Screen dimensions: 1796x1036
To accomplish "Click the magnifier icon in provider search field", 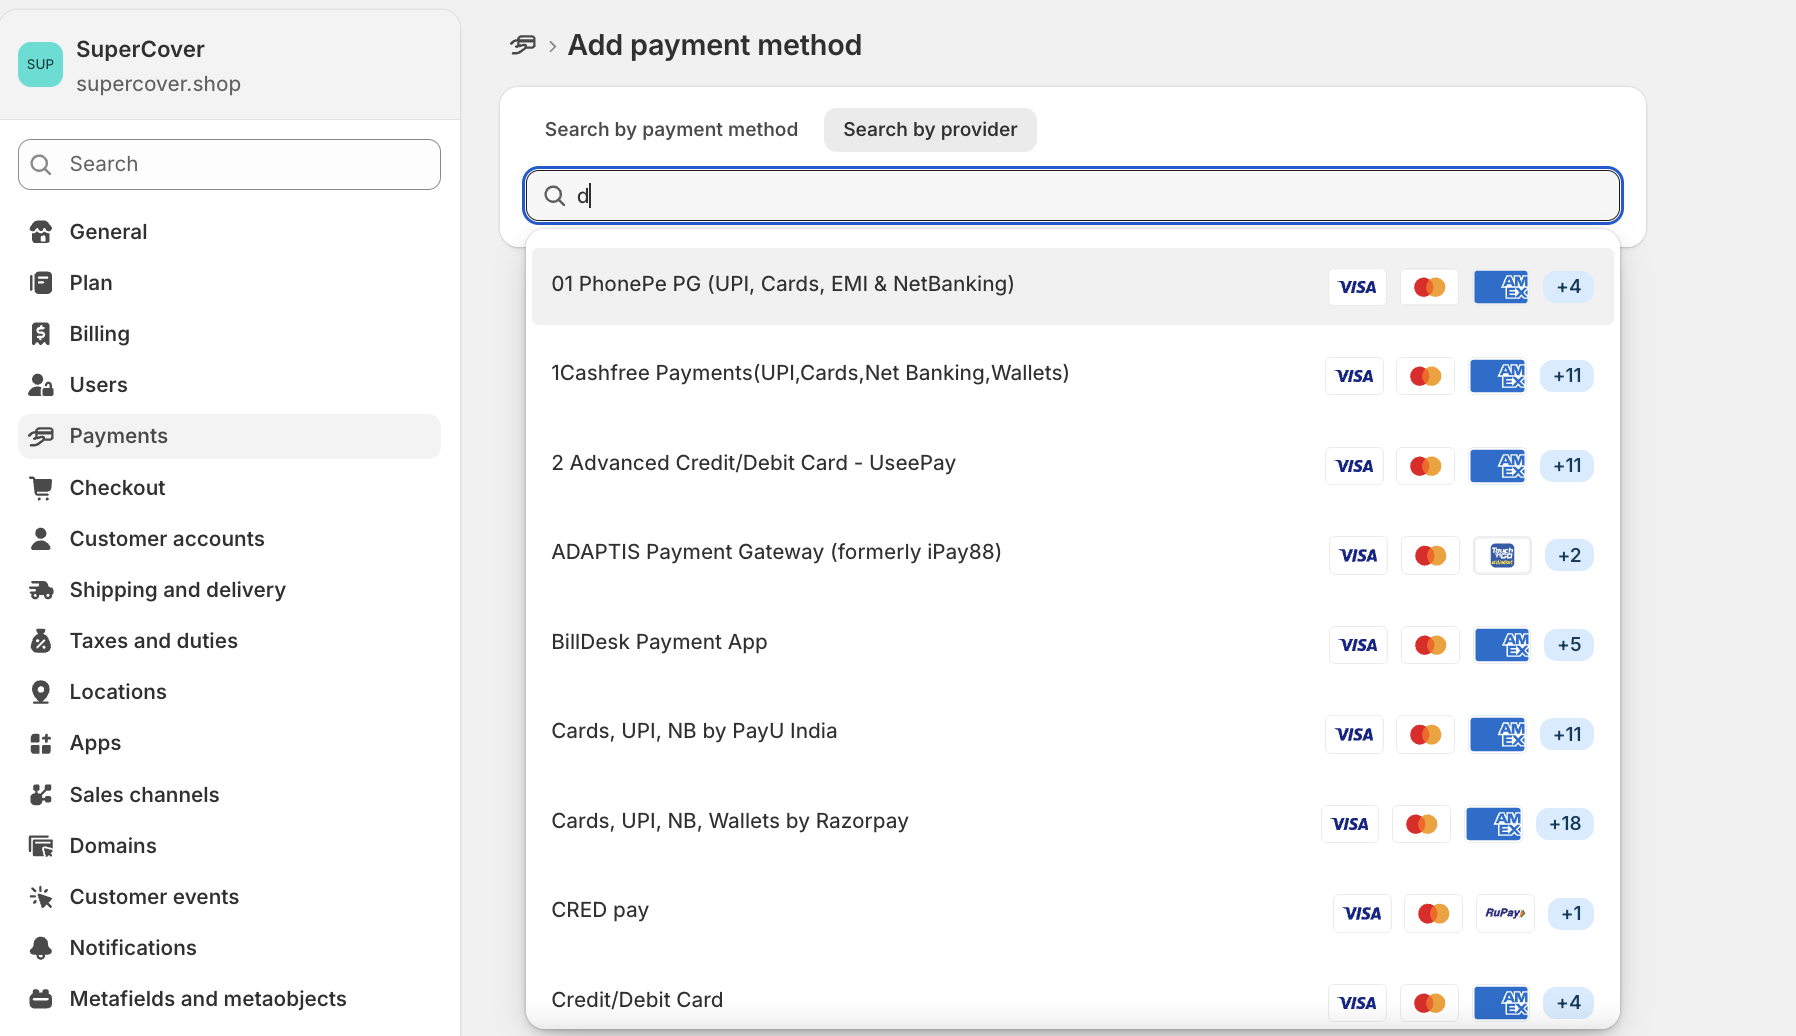I will click(555, 196).
